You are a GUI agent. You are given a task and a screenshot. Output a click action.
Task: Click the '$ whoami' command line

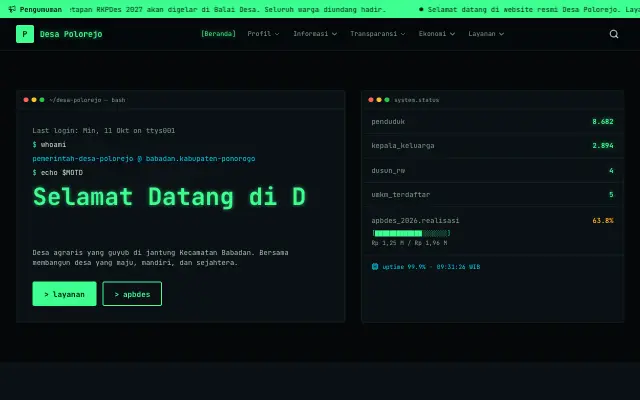tap(49, 144)
